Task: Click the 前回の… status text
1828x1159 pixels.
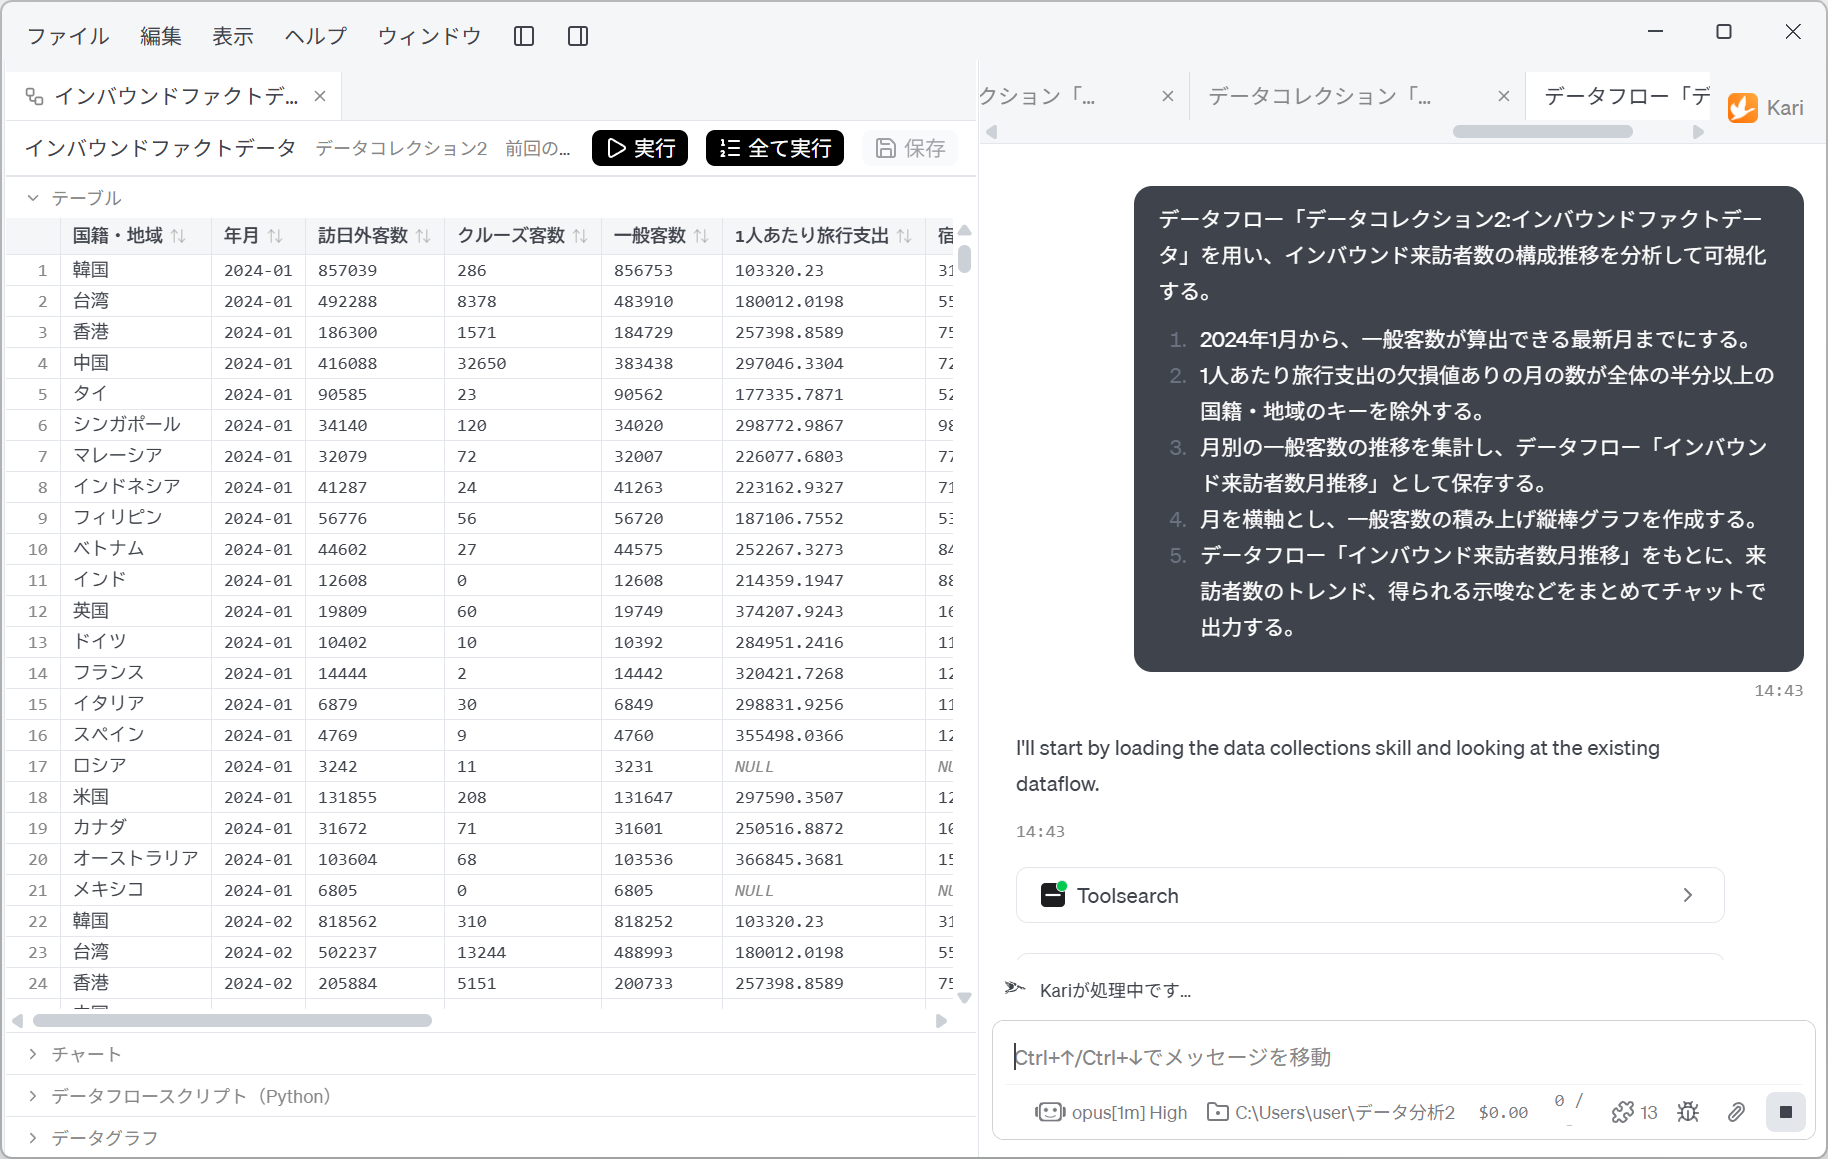Action: pyautogui.click(x=538, y=148)
